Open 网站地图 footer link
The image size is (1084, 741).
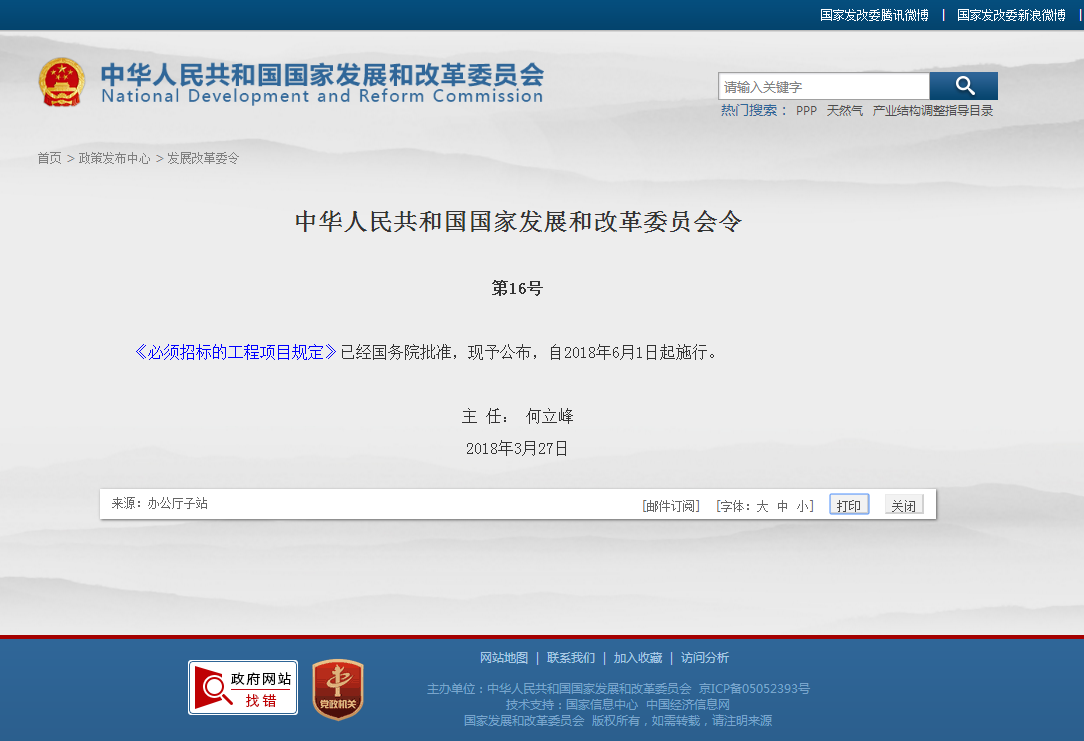point(504,658)
